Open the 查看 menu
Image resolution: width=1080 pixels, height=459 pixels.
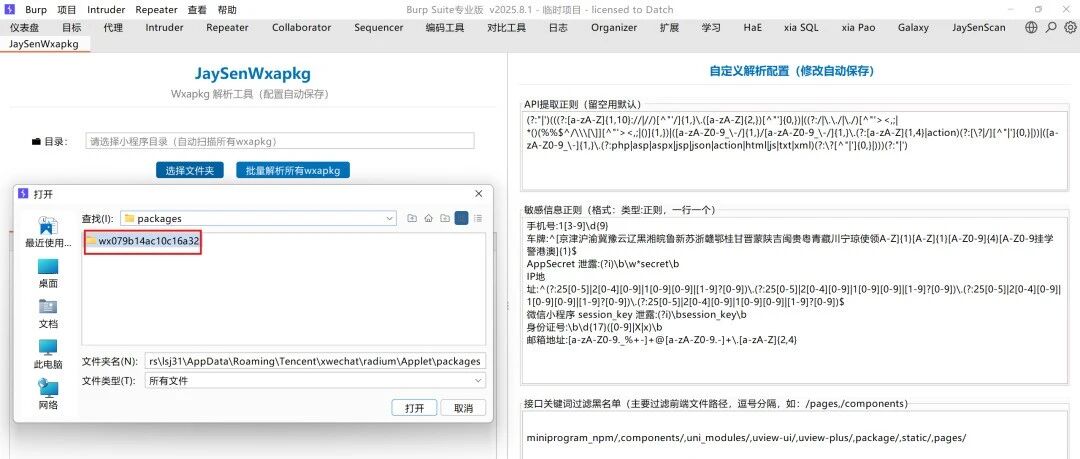tap(197, 10)
